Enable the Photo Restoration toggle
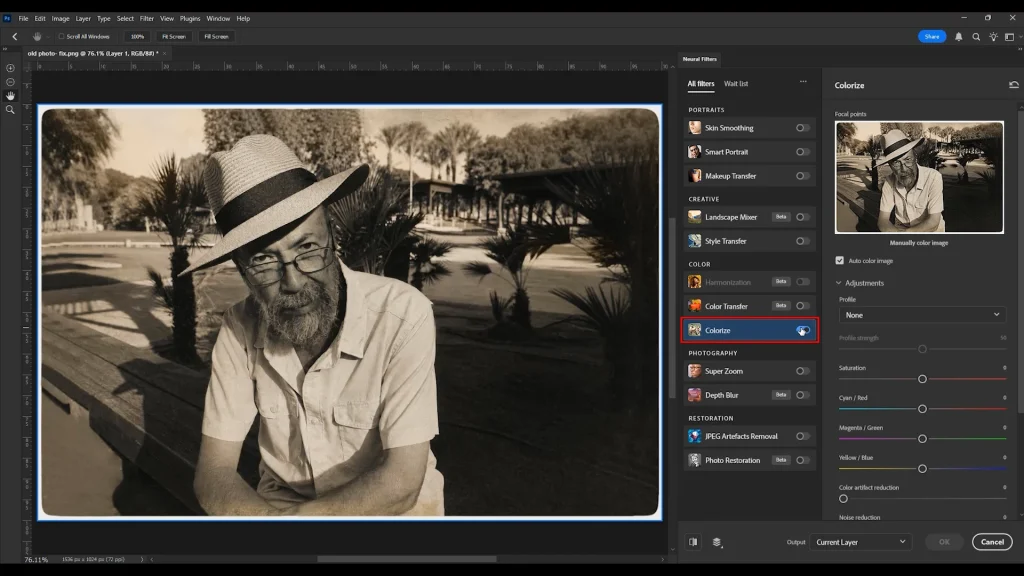The width and height of the screenshot is (1024, 576). click(803, 460)
